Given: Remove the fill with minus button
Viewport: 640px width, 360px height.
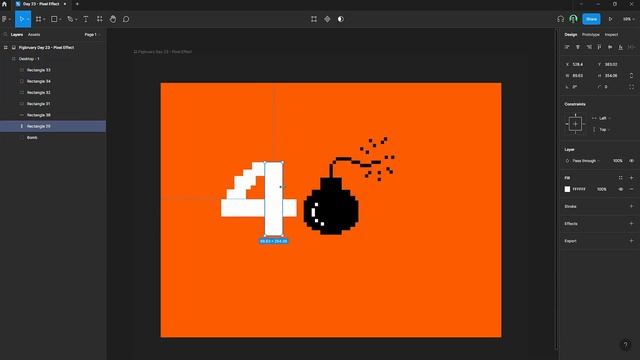Looking at the screenshot, I should 631,189.
